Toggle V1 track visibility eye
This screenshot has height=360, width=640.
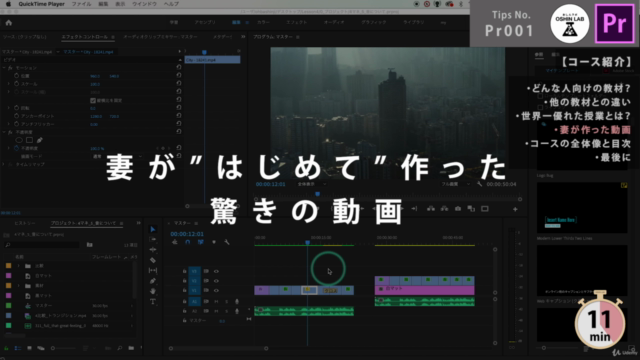216,291
